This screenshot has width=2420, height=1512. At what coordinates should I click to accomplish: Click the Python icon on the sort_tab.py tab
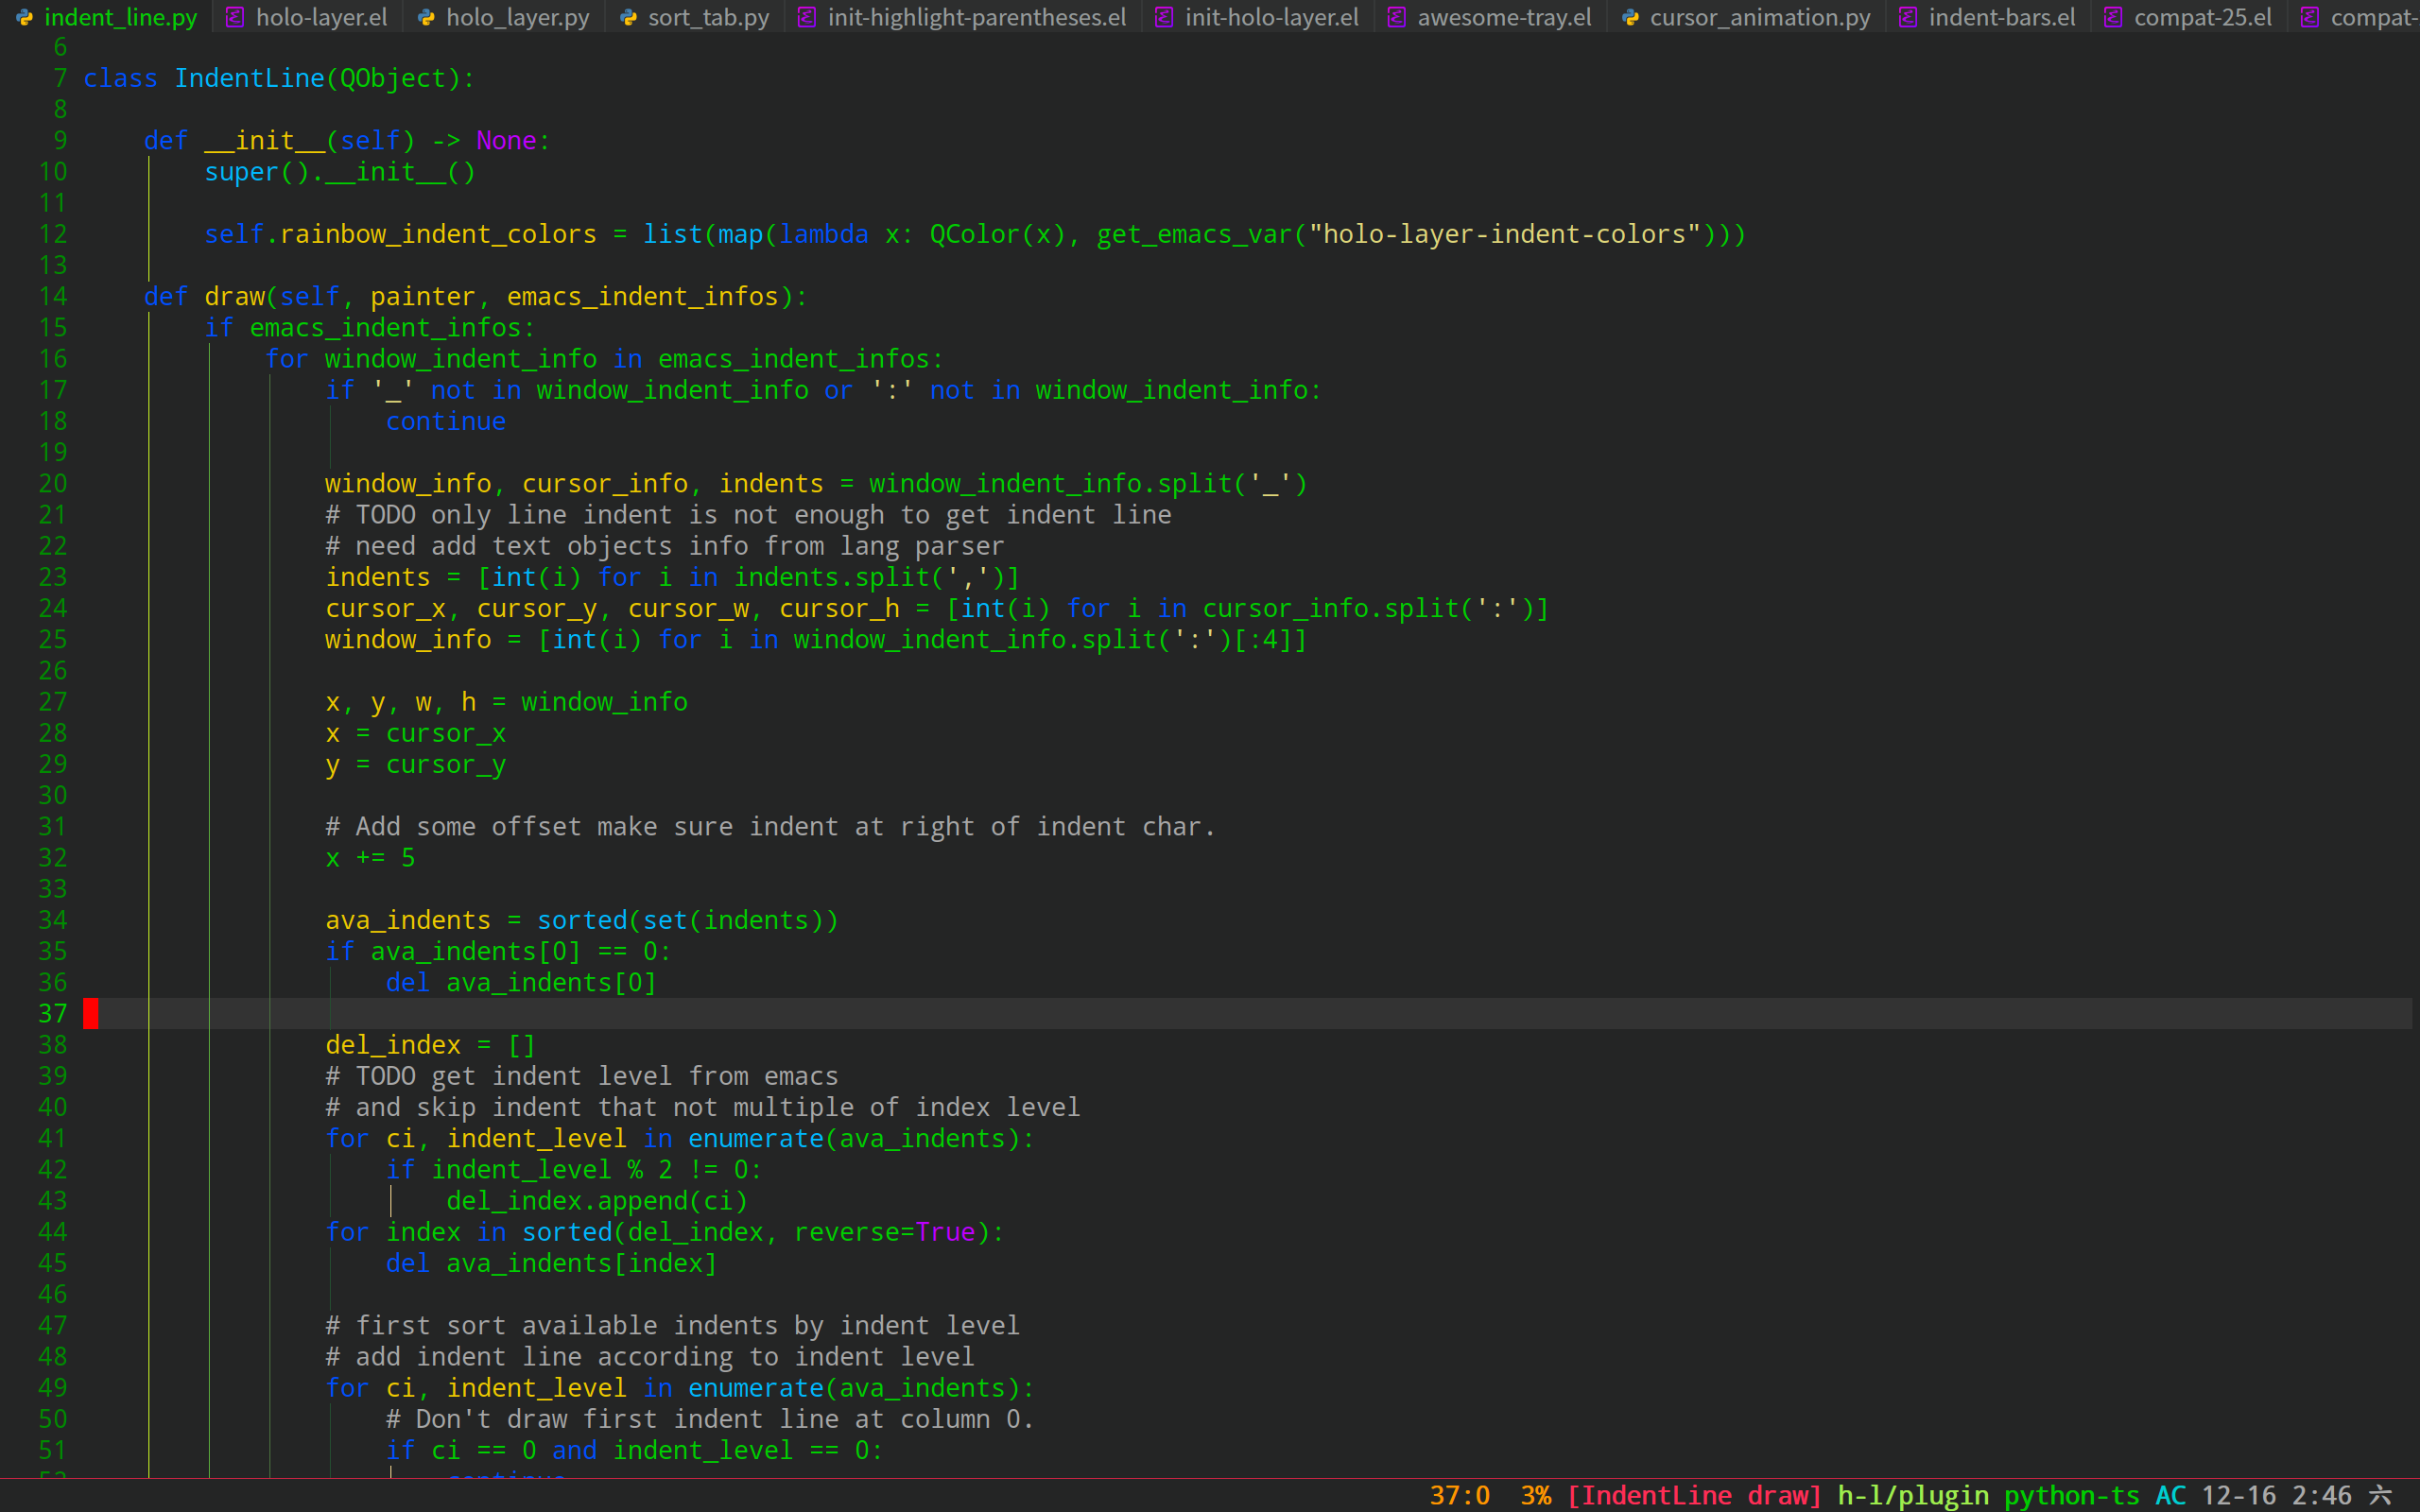[x=628, y=17]
